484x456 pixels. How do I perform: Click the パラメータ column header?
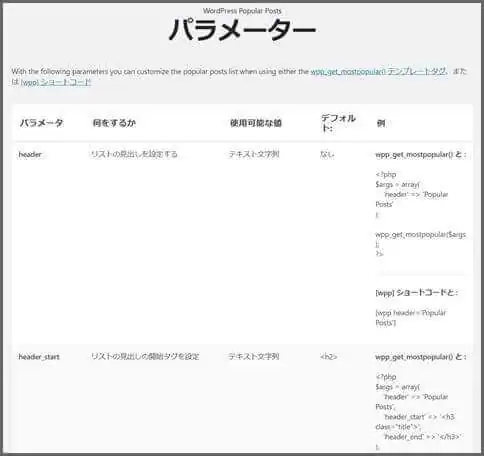click(x=41, y=123)
